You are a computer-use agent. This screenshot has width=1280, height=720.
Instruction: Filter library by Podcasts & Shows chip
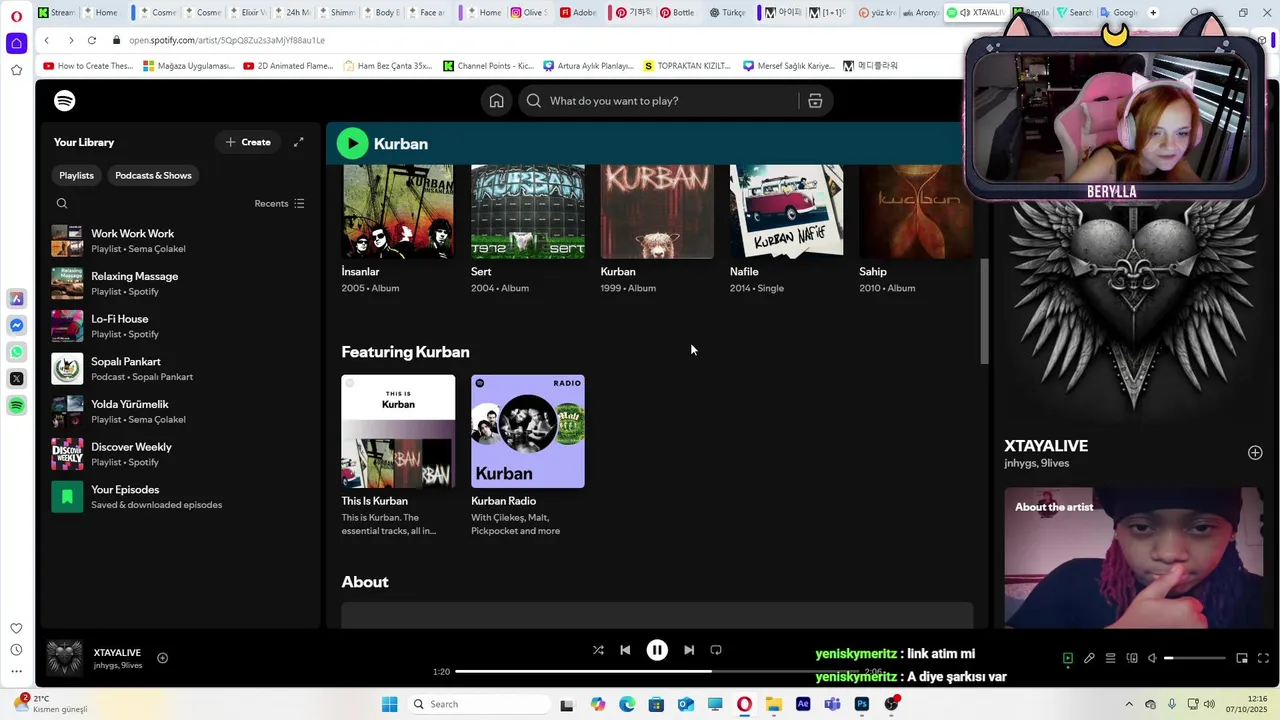coord(153,175)
